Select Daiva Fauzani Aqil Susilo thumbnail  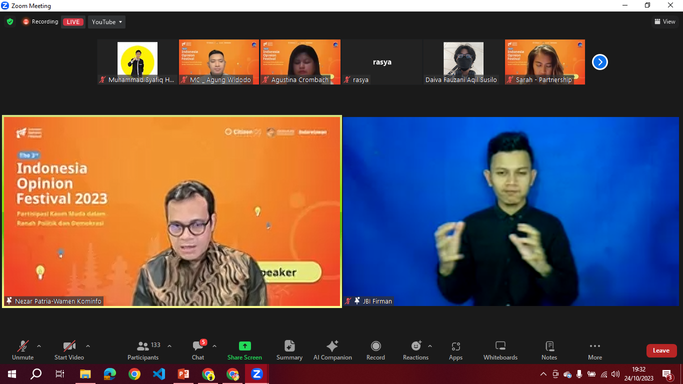tap(463, 62)
